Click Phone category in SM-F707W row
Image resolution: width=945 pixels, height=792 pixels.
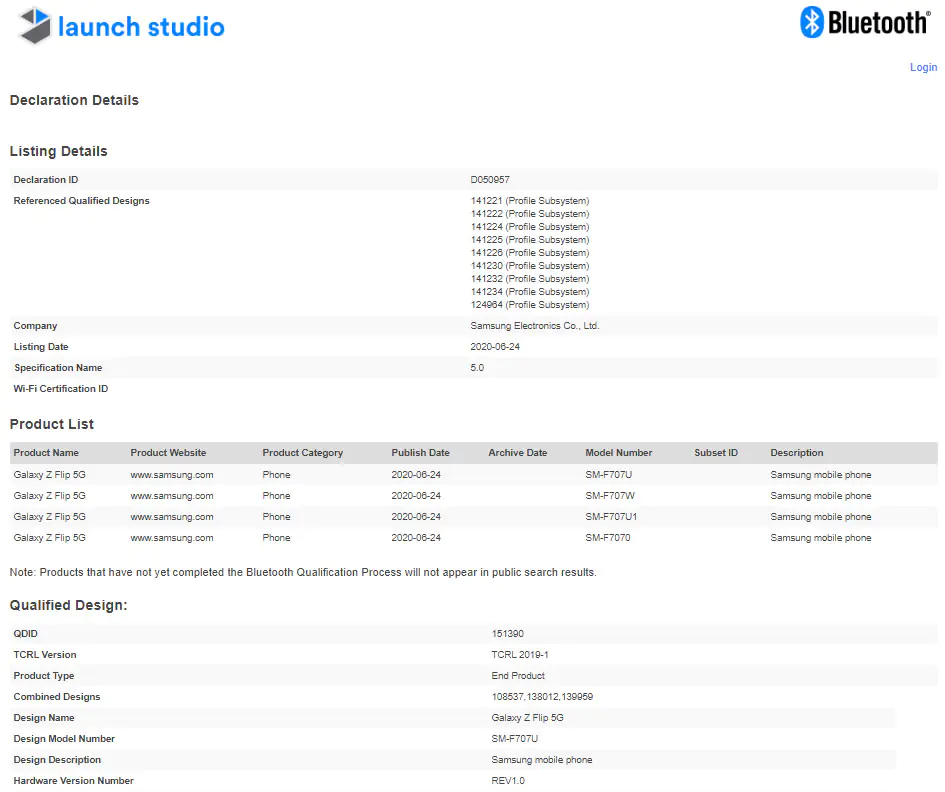coord(276,496)
